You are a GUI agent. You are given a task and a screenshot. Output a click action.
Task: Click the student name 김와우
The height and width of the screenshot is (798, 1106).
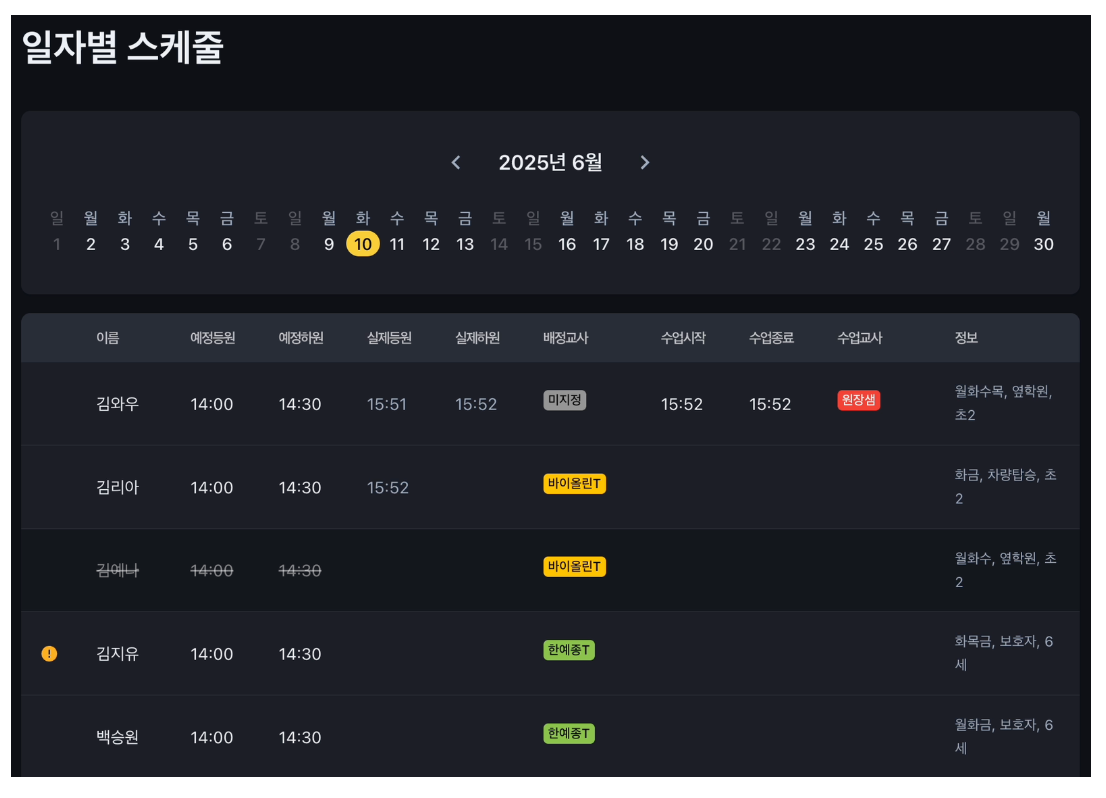point(118,404)
